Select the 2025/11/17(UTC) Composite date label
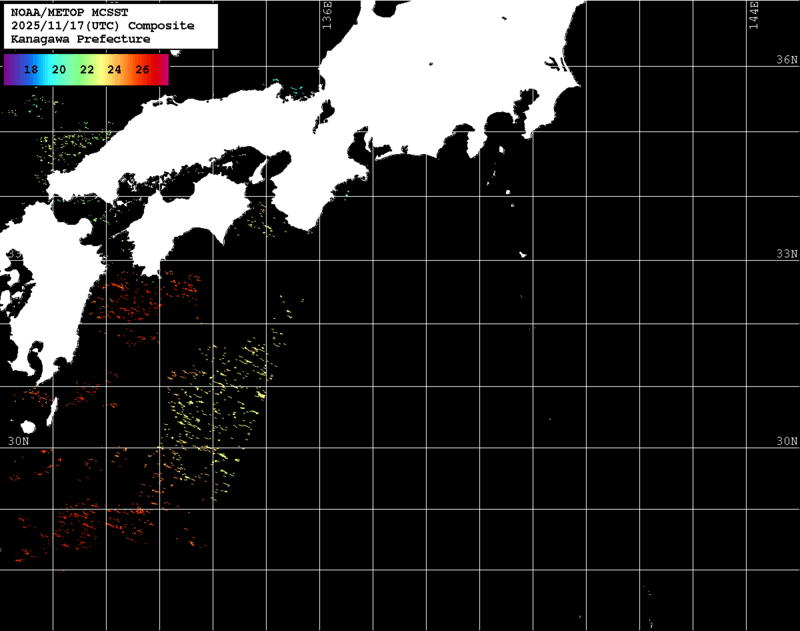 point(102,25)
